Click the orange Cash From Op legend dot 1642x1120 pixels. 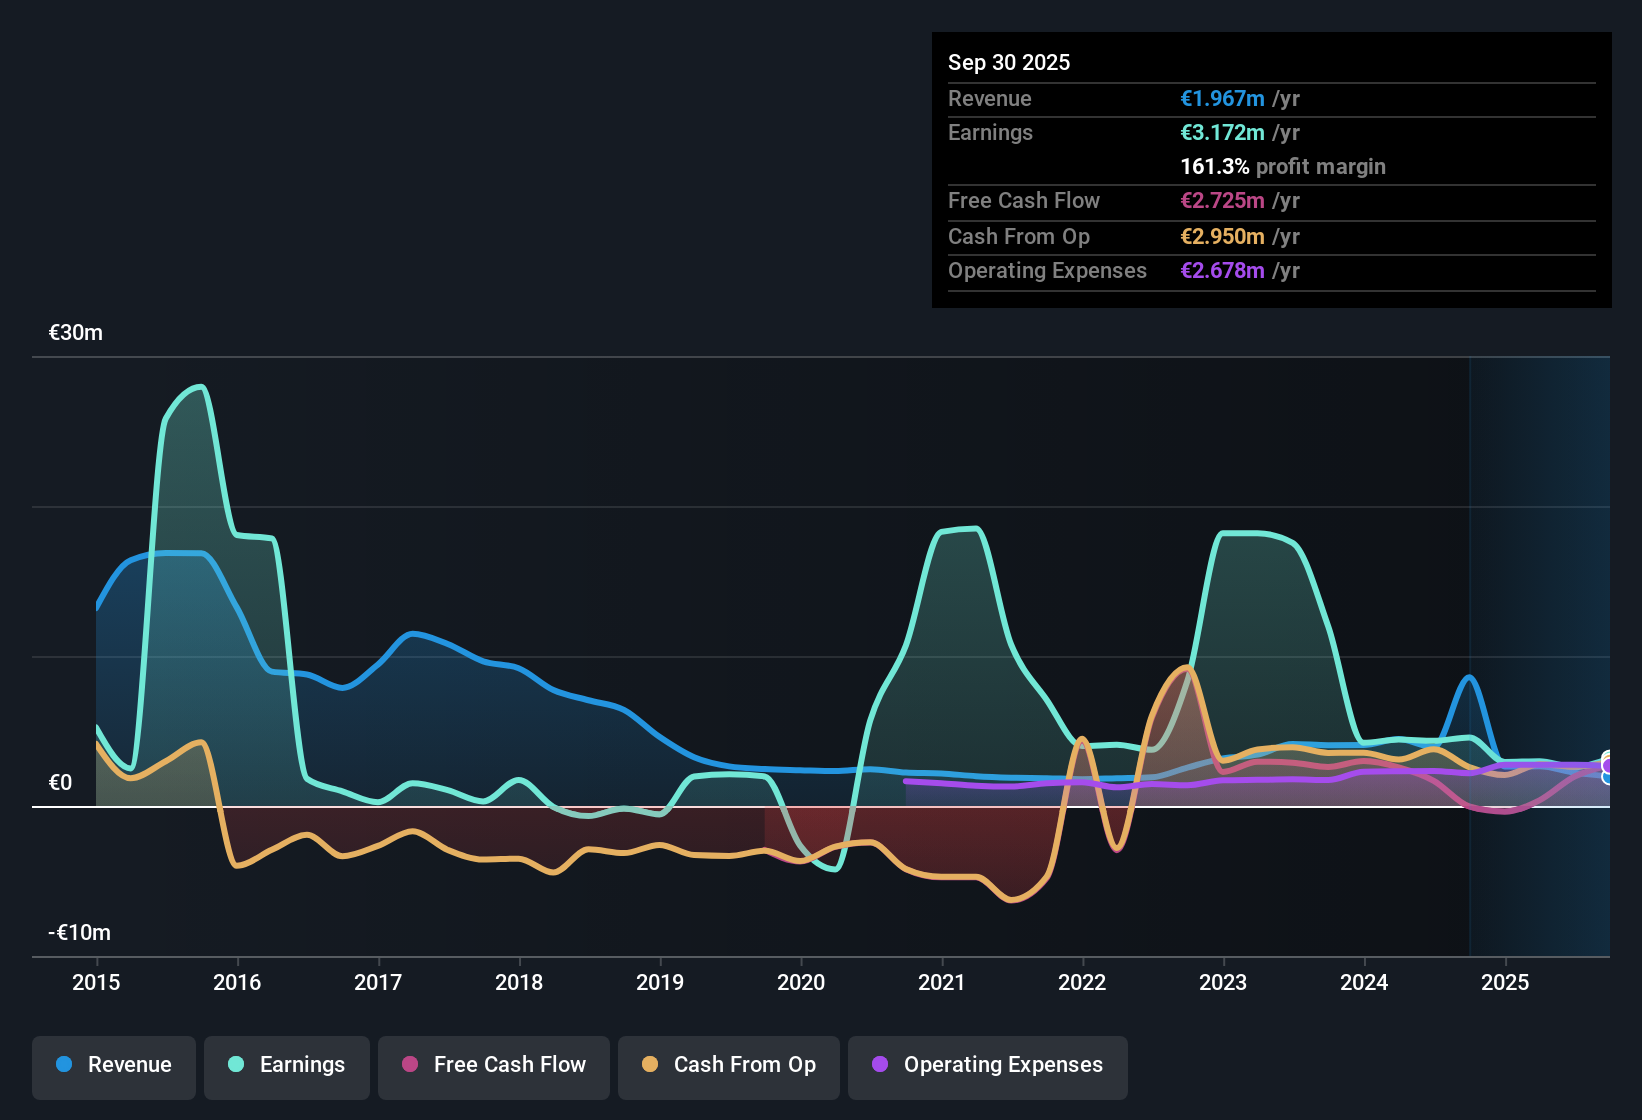coord(650,1064)
